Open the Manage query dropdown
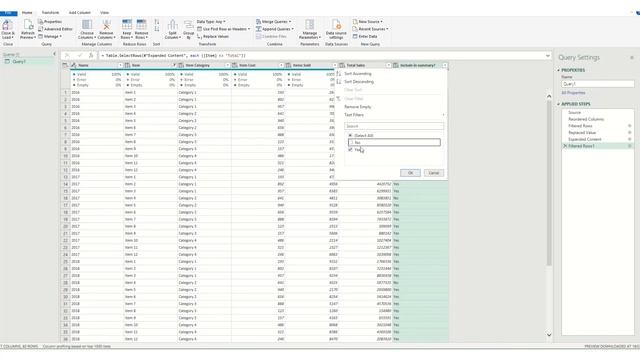The height and width of the screenshot is (360, 640). point(50,36)
